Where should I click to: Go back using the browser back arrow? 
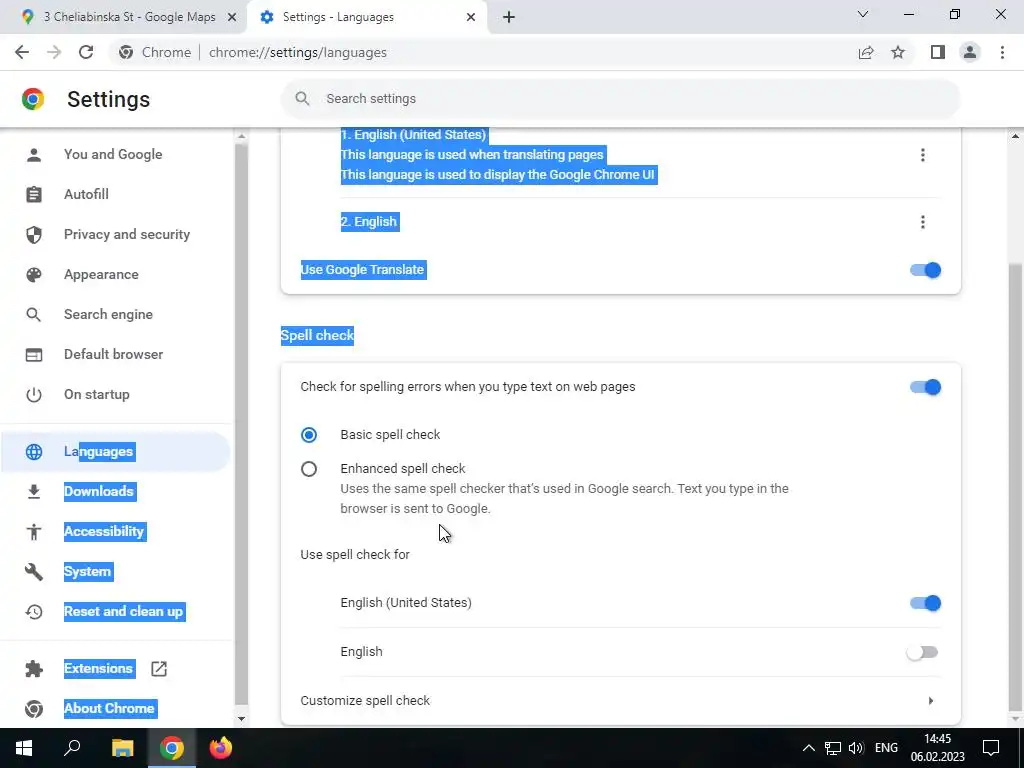[x=22, y=52]
